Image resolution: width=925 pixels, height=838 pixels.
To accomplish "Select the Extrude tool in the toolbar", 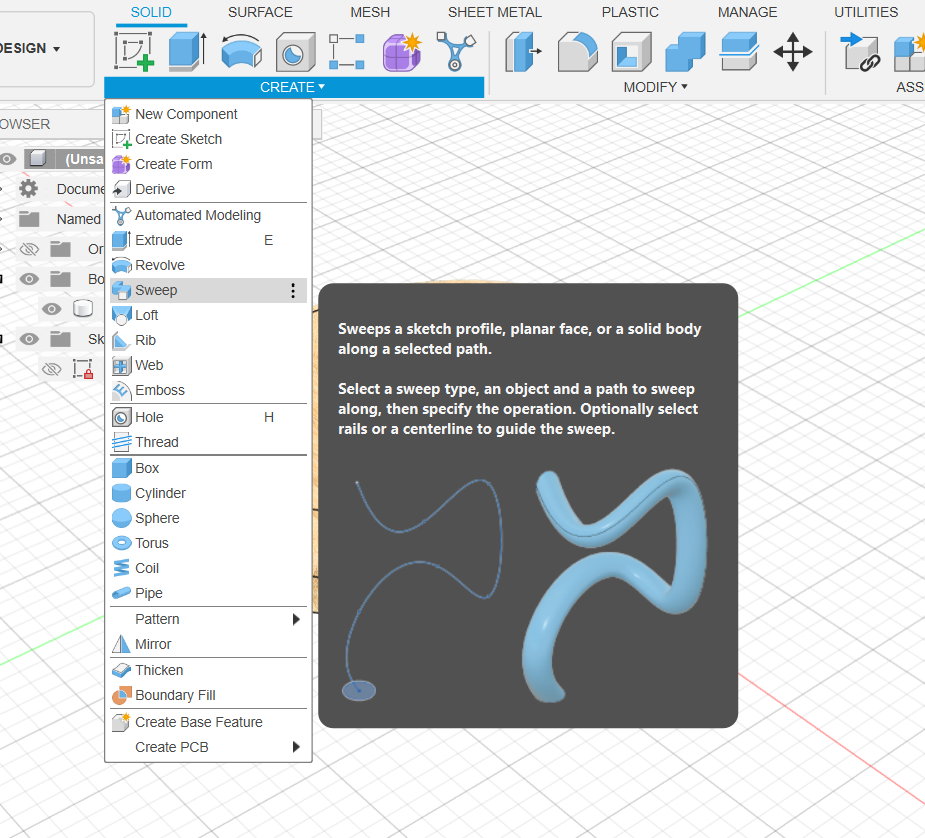I will (x=187, y=51).
